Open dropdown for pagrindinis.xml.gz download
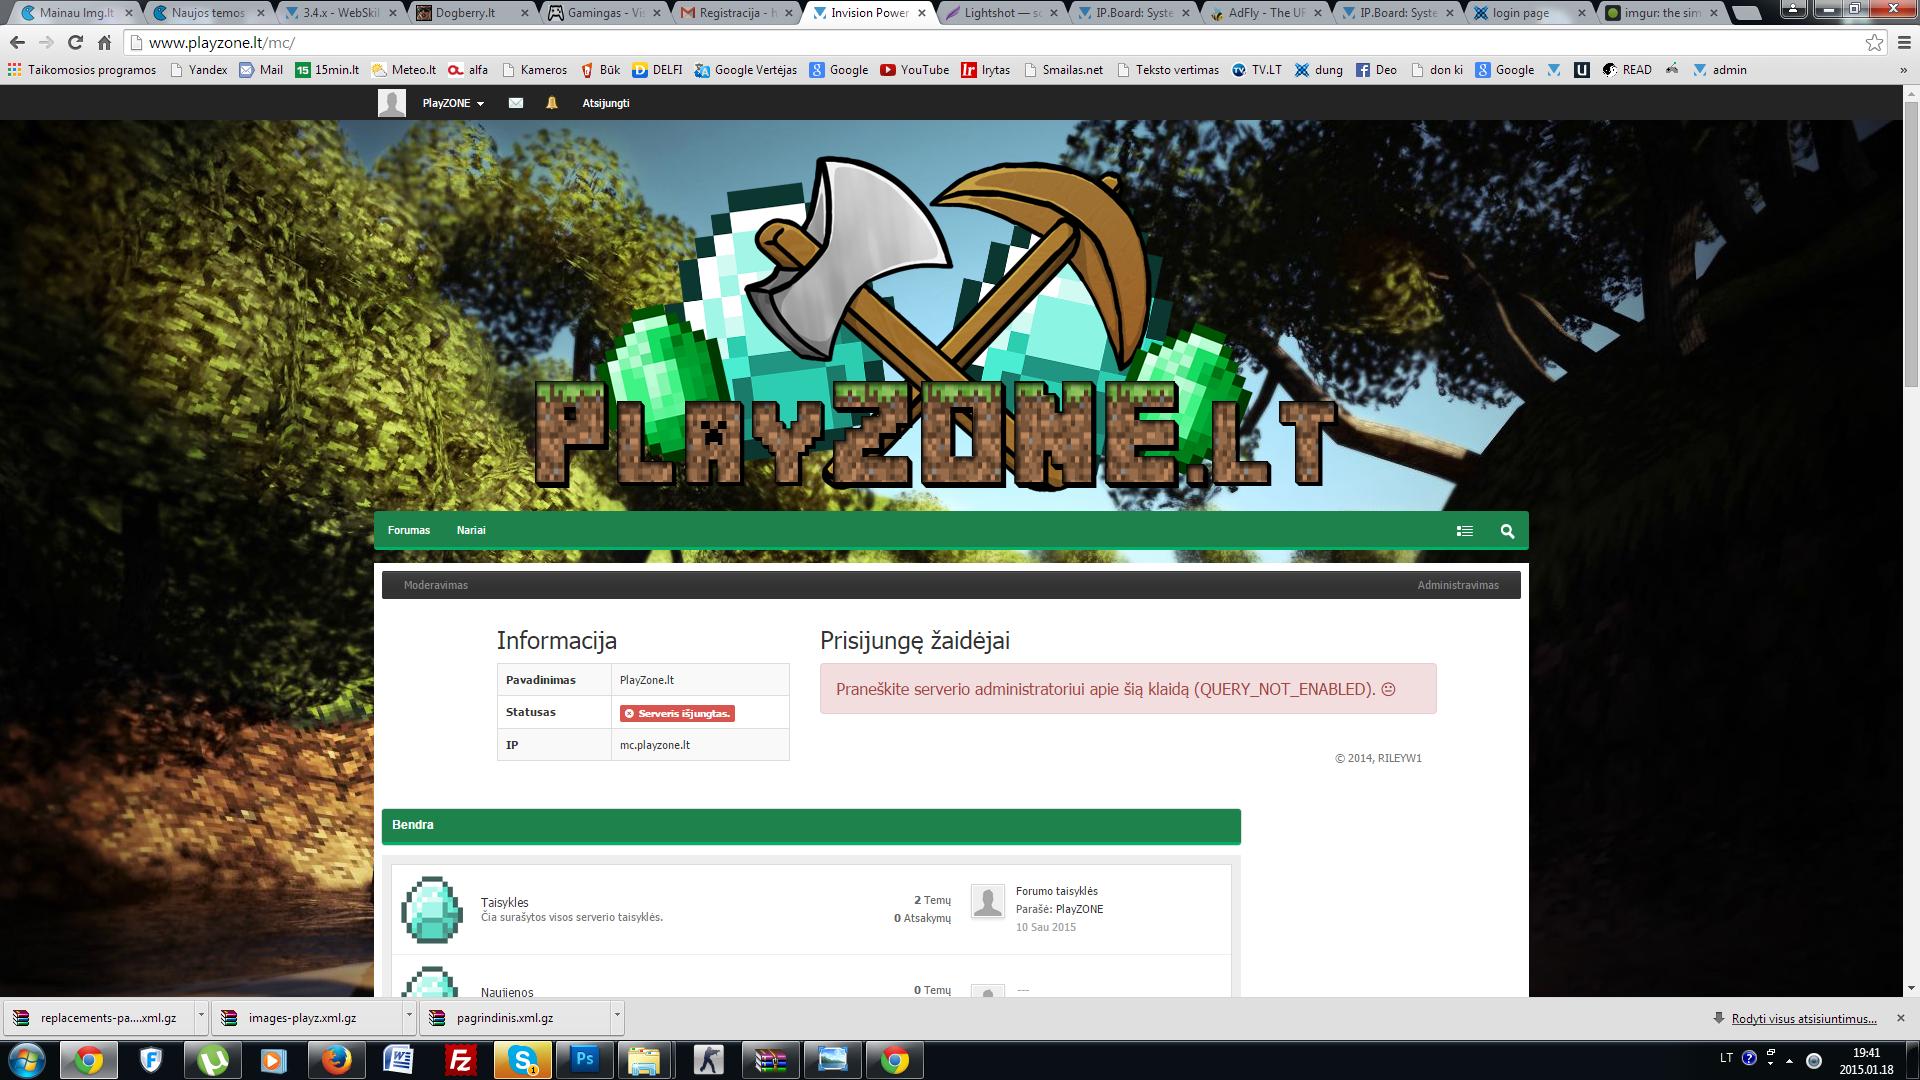 tap(617, 1016)
